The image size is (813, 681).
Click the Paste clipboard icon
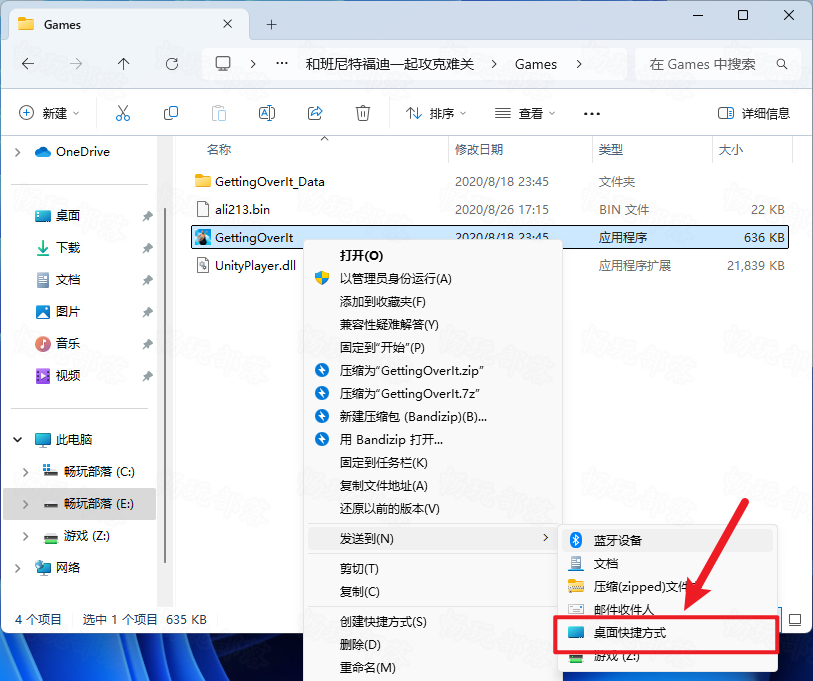(x=219, y=113)
